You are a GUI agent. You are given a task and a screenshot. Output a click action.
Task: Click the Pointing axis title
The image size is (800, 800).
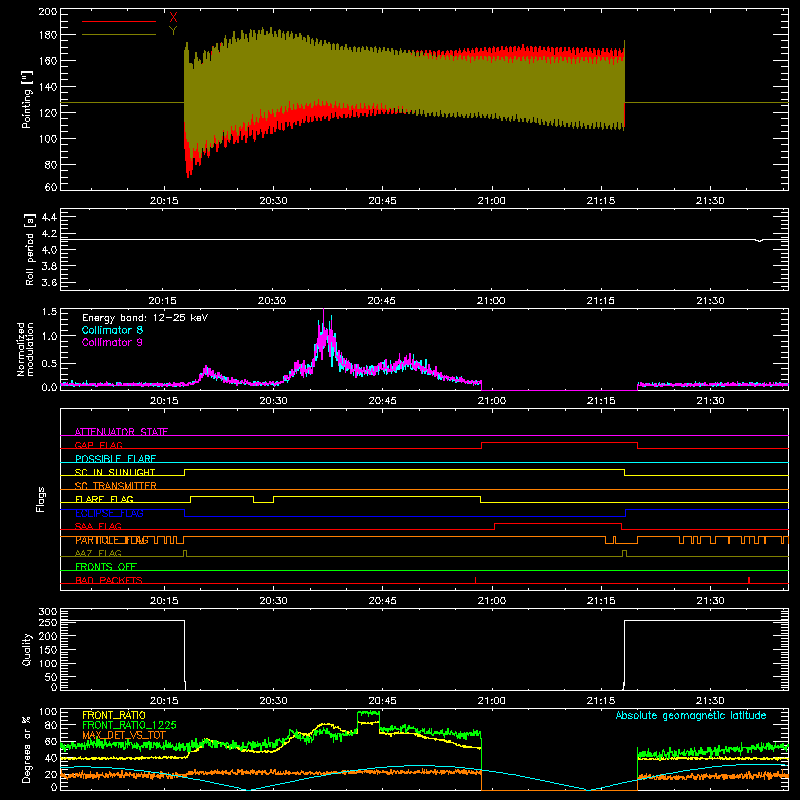point(26,100)
